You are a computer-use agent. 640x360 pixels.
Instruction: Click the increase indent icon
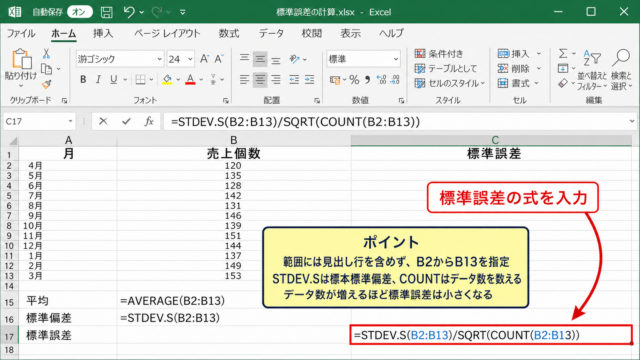point(310,80)
